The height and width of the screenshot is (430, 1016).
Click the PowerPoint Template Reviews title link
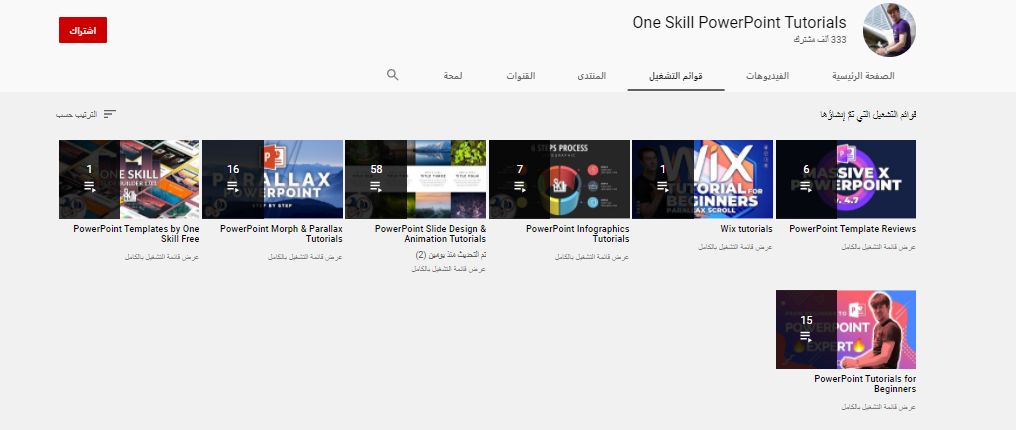click(853, 229)
